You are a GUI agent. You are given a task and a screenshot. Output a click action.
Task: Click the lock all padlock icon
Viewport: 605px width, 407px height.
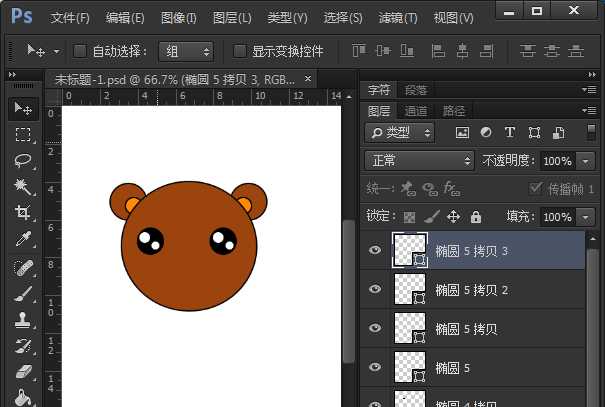click(x=475, y=216)
